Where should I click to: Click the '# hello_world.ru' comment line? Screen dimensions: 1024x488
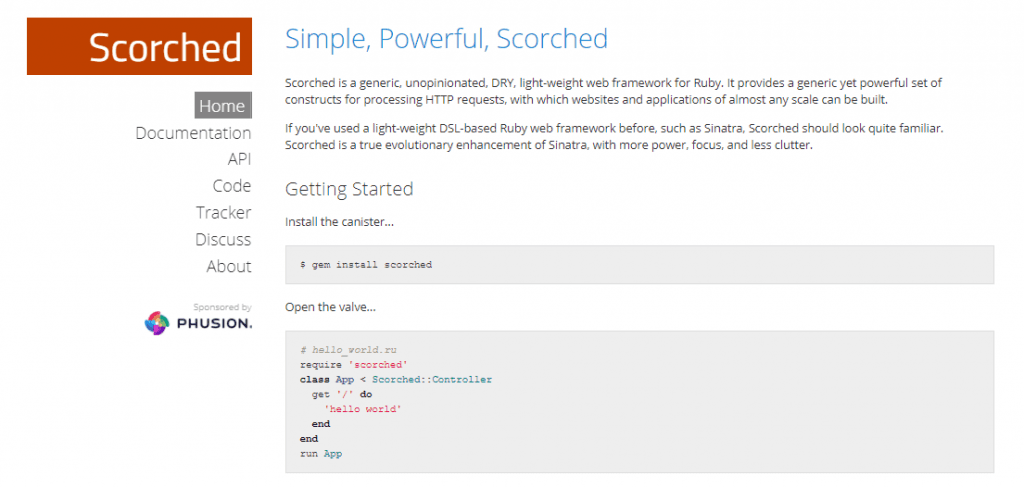342,350
